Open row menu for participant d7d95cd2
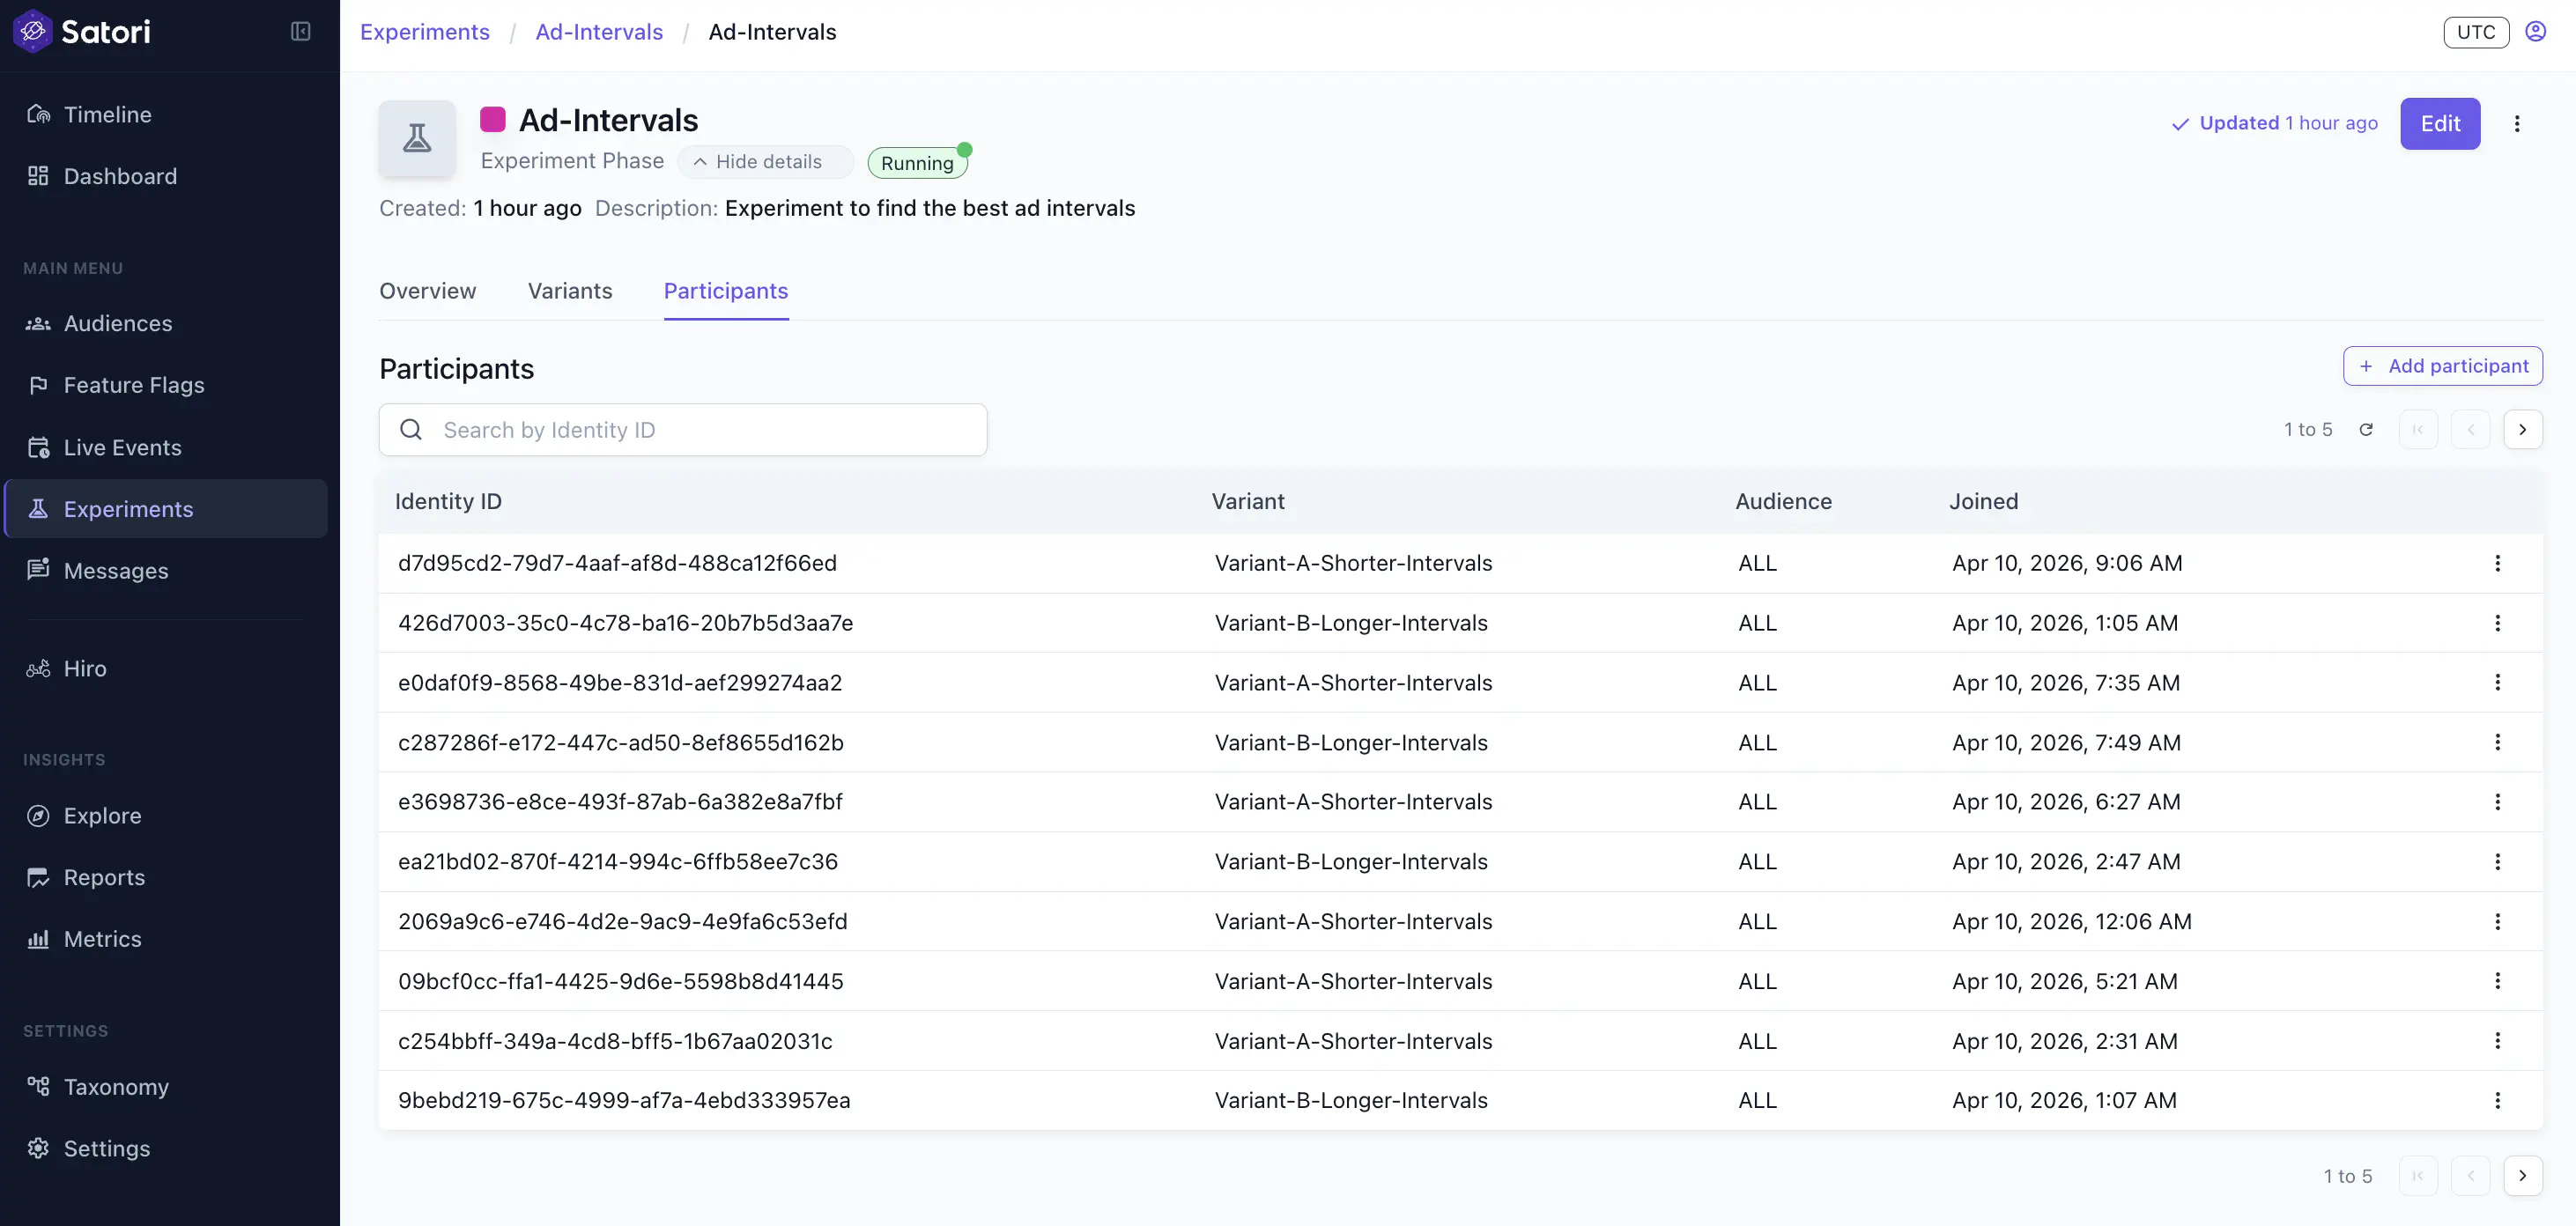Image resolution: width=2576 pixels, height=1226 pixels. pos(2497,564)
